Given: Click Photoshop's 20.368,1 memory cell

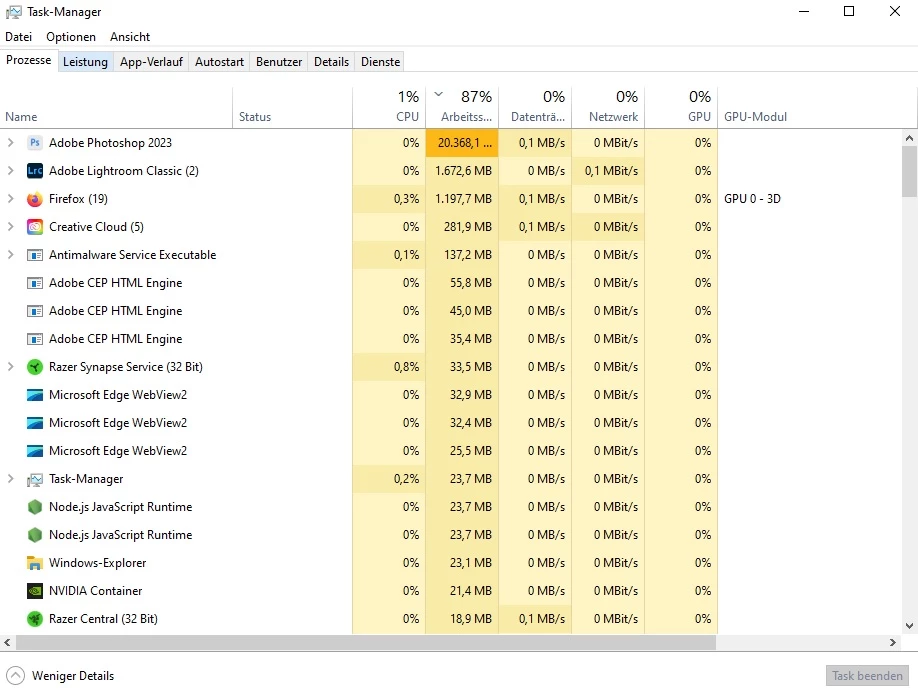Looking at the screenshot, I should (462, 143).
